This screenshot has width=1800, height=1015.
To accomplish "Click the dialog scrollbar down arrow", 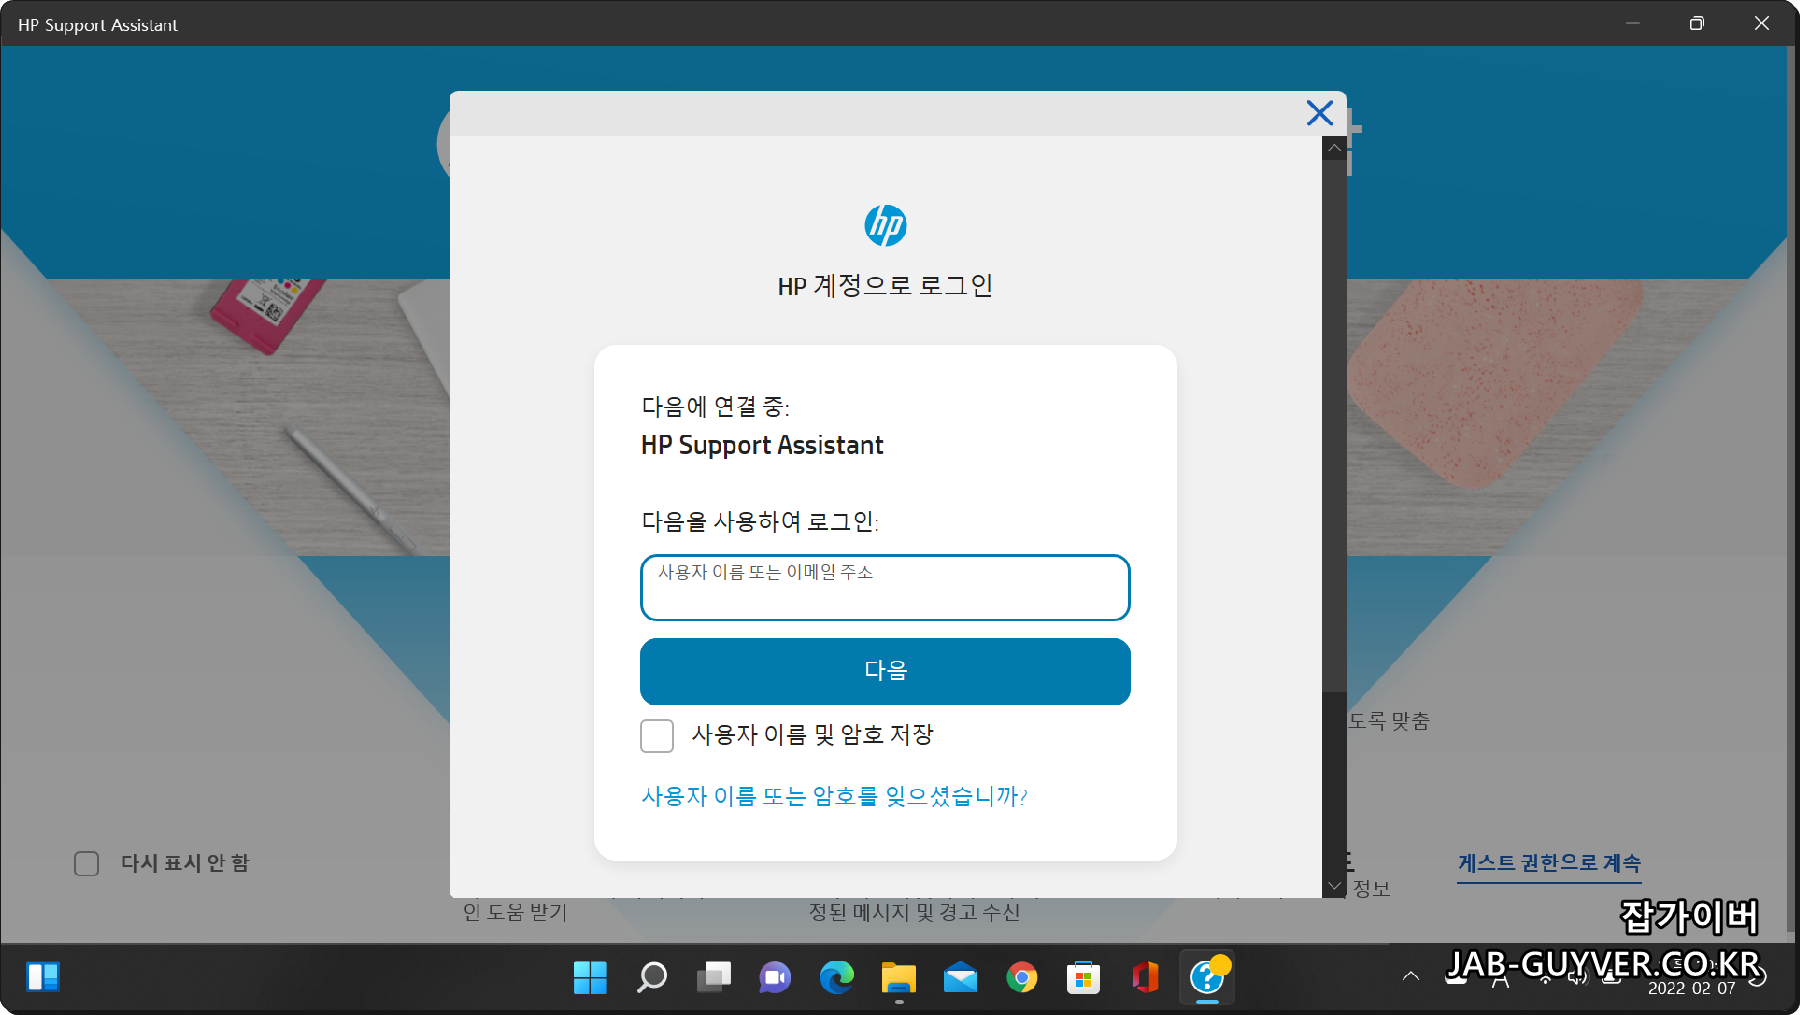I will (x=1334, y=887).
